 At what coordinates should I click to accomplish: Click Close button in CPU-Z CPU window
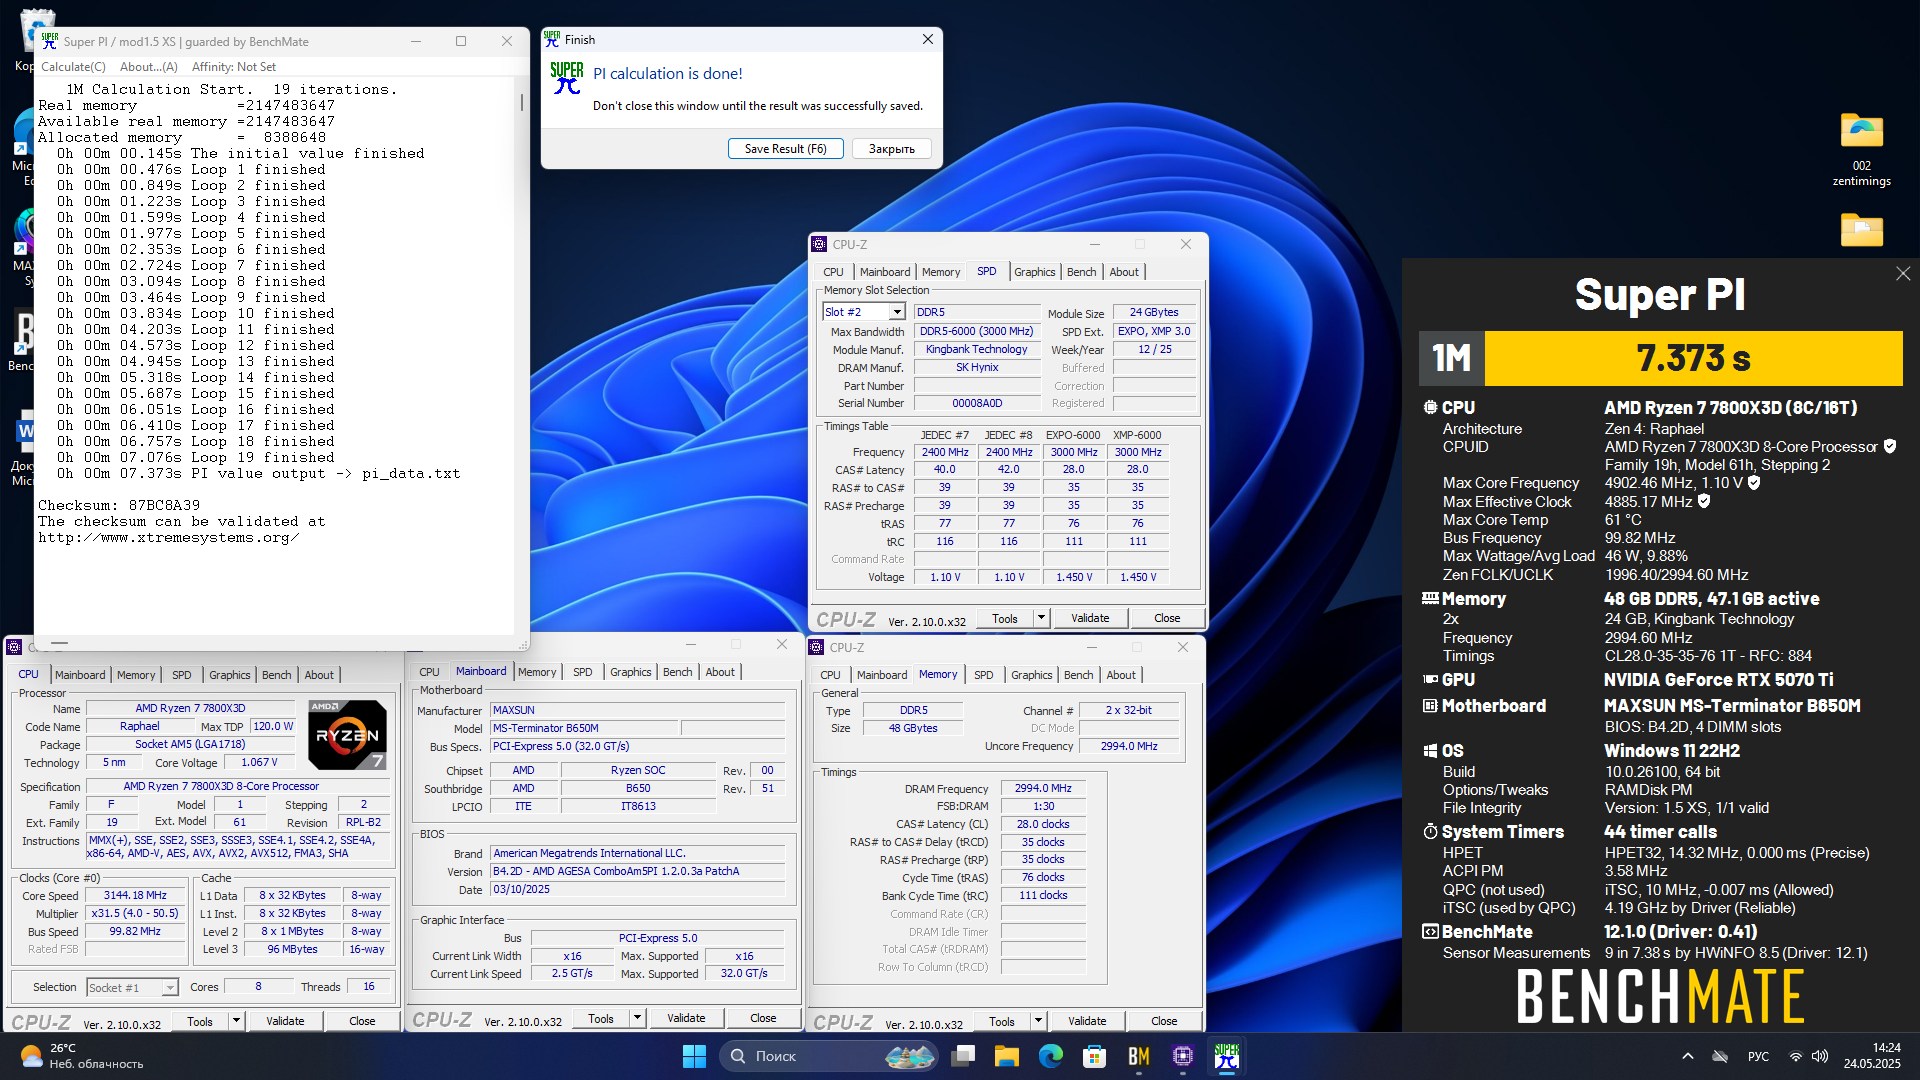(362, 1021)
